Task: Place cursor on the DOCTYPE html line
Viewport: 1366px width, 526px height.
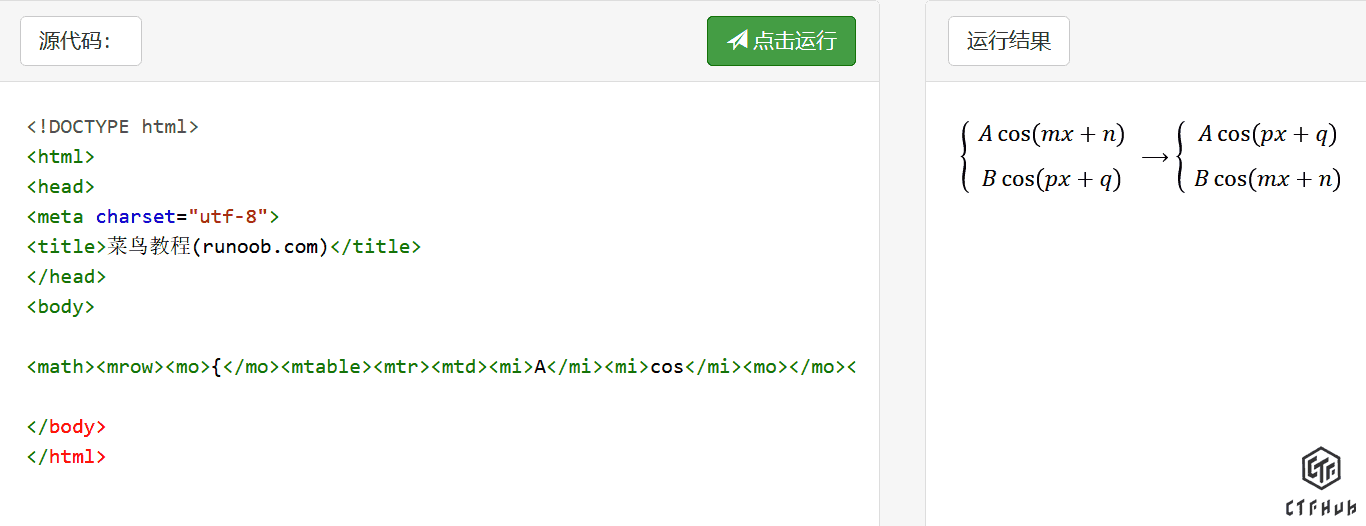Action: click(x=112, y=127)
